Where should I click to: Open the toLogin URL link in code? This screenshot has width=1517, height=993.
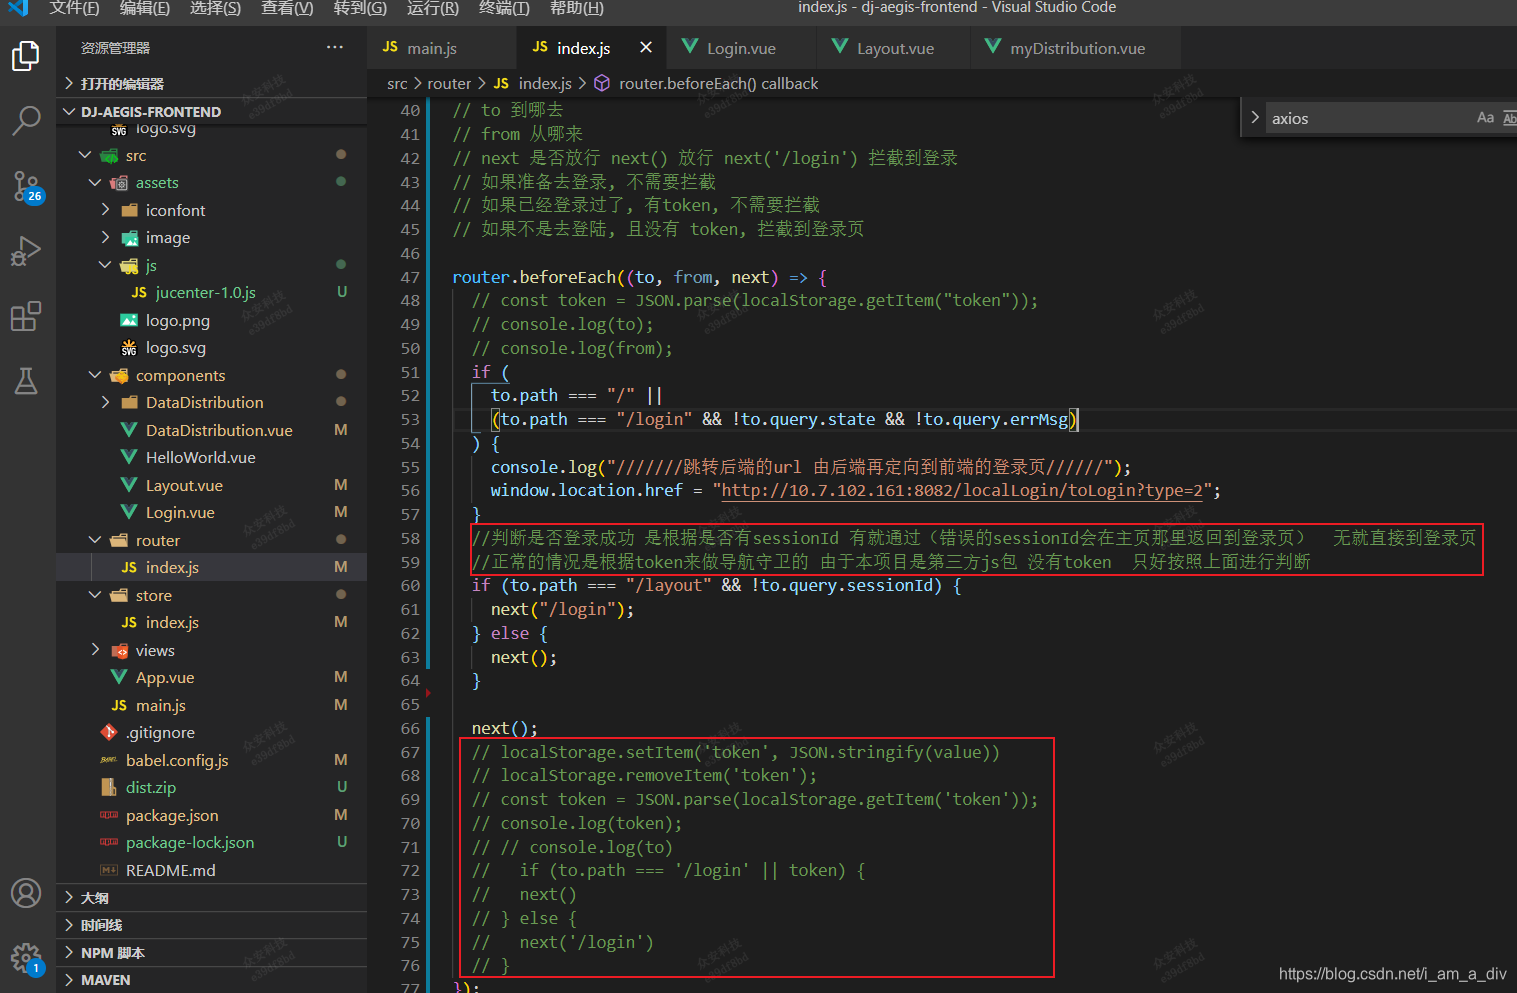pyautogui.click(x=962, y=490)
